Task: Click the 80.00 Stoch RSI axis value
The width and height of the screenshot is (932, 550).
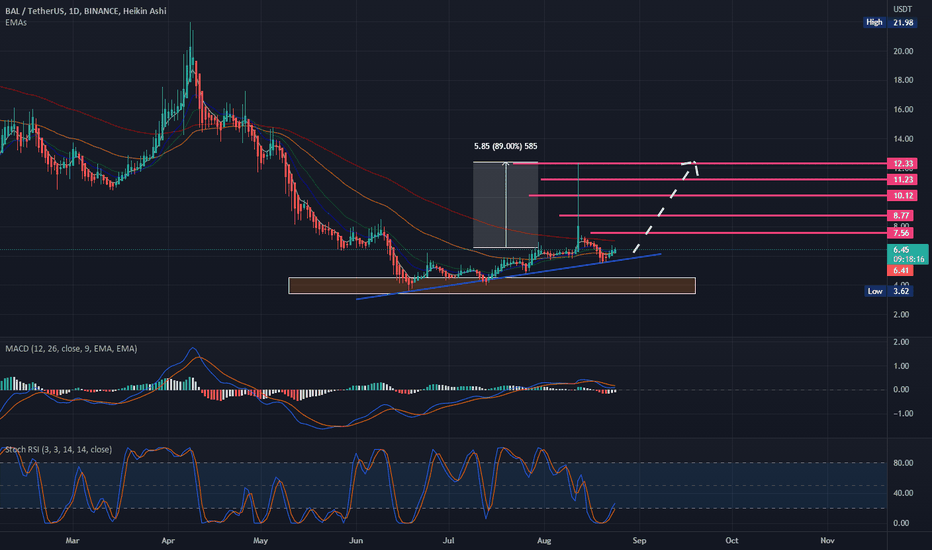Action: point(903,463)
